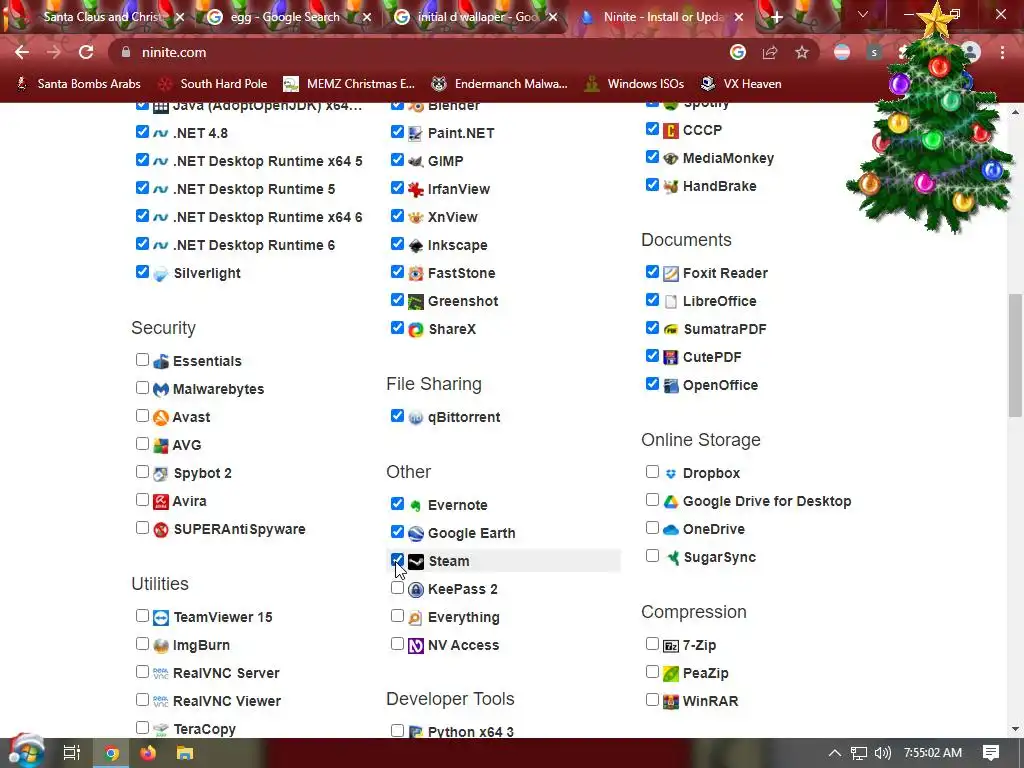1024x768 pixels.
Task: Click the Google Drive for Desktop icon
Action: (671, 502)
